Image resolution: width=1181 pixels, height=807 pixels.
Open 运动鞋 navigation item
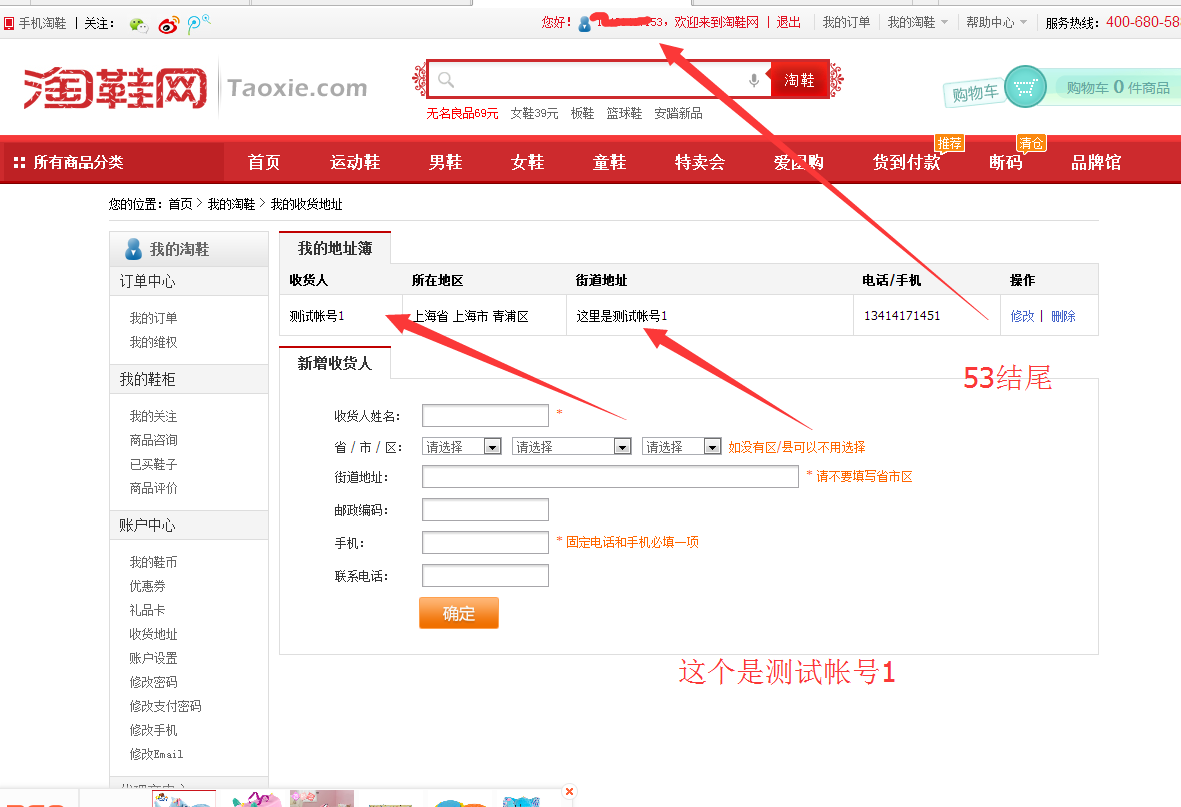[355, 162]
